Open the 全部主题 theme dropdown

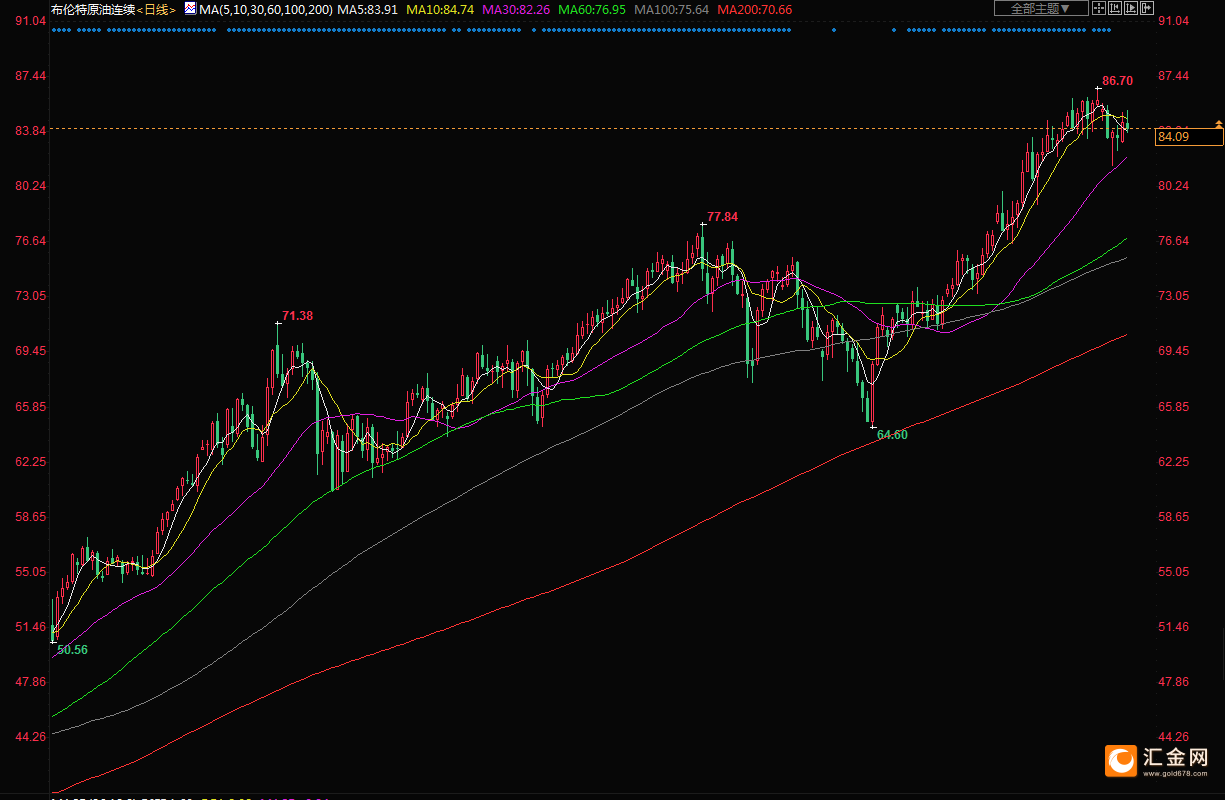tap(1041, 8)
